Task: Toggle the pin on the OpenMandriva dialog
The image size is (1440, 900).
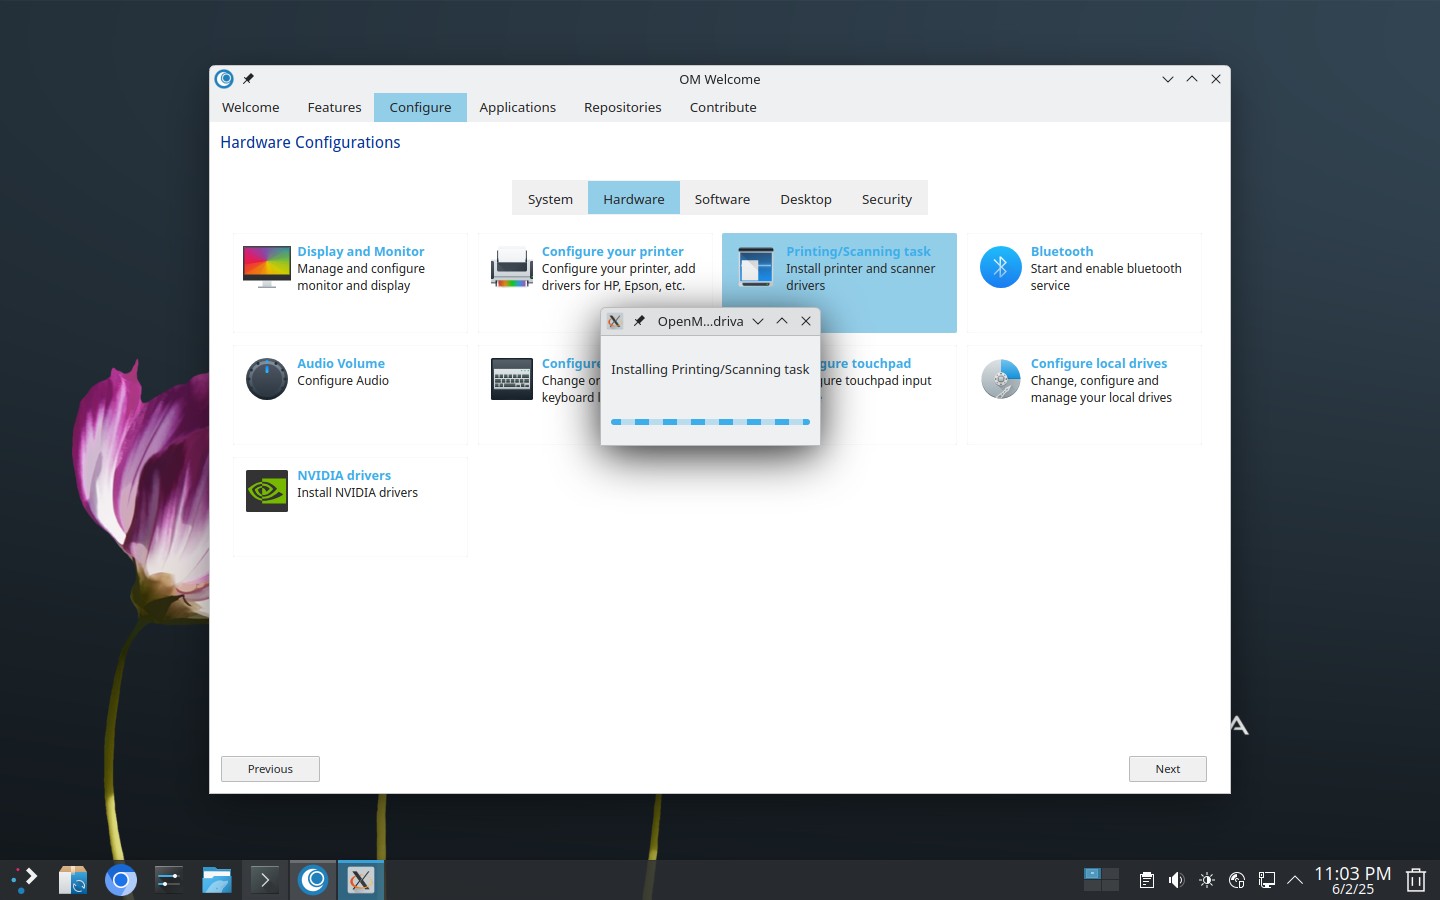Action: (639, 321)
